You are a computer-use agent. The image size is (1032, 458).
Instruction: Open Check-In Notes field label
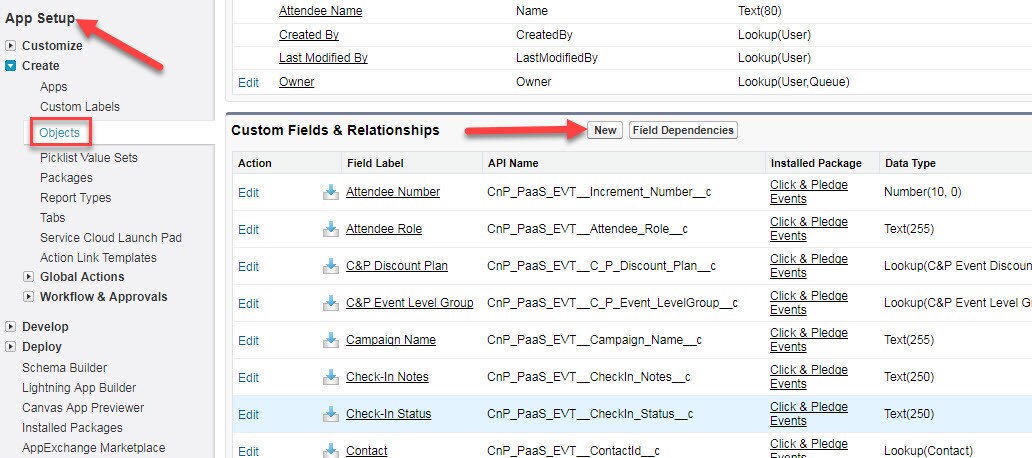click(x=387, y=376)
